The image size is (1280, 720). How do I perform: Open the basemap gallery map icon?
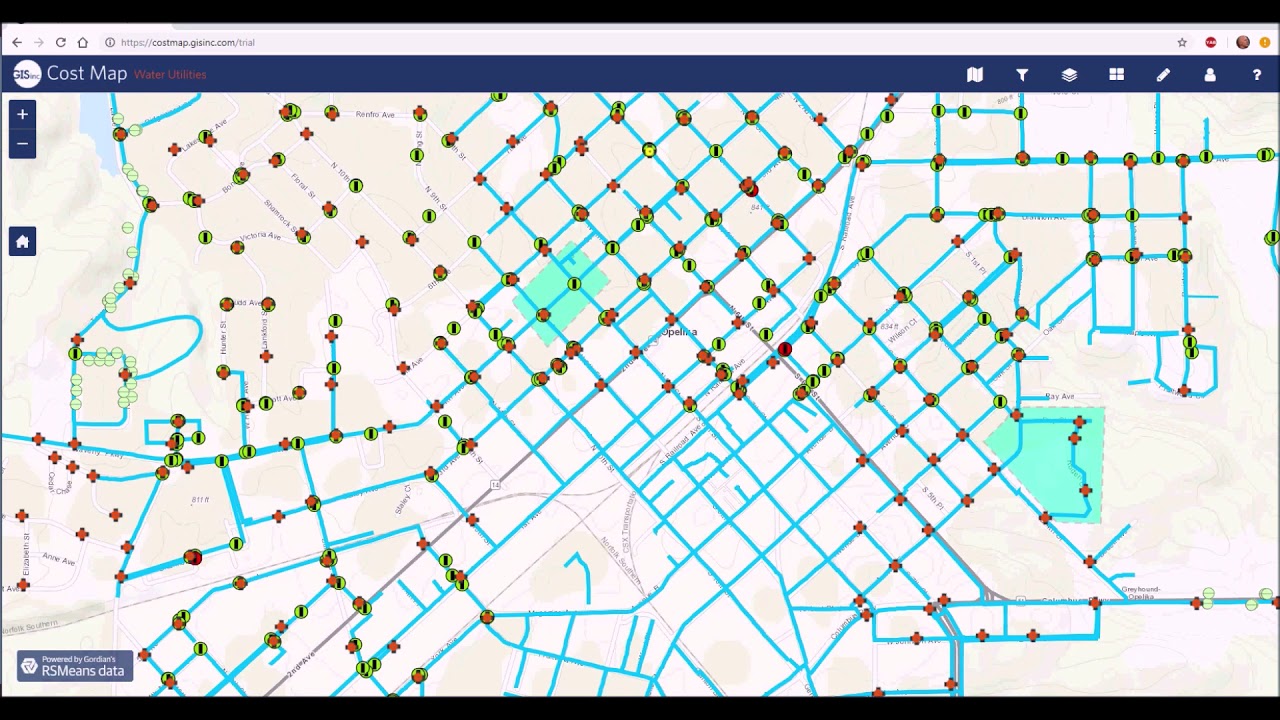[x=975, y=75]
